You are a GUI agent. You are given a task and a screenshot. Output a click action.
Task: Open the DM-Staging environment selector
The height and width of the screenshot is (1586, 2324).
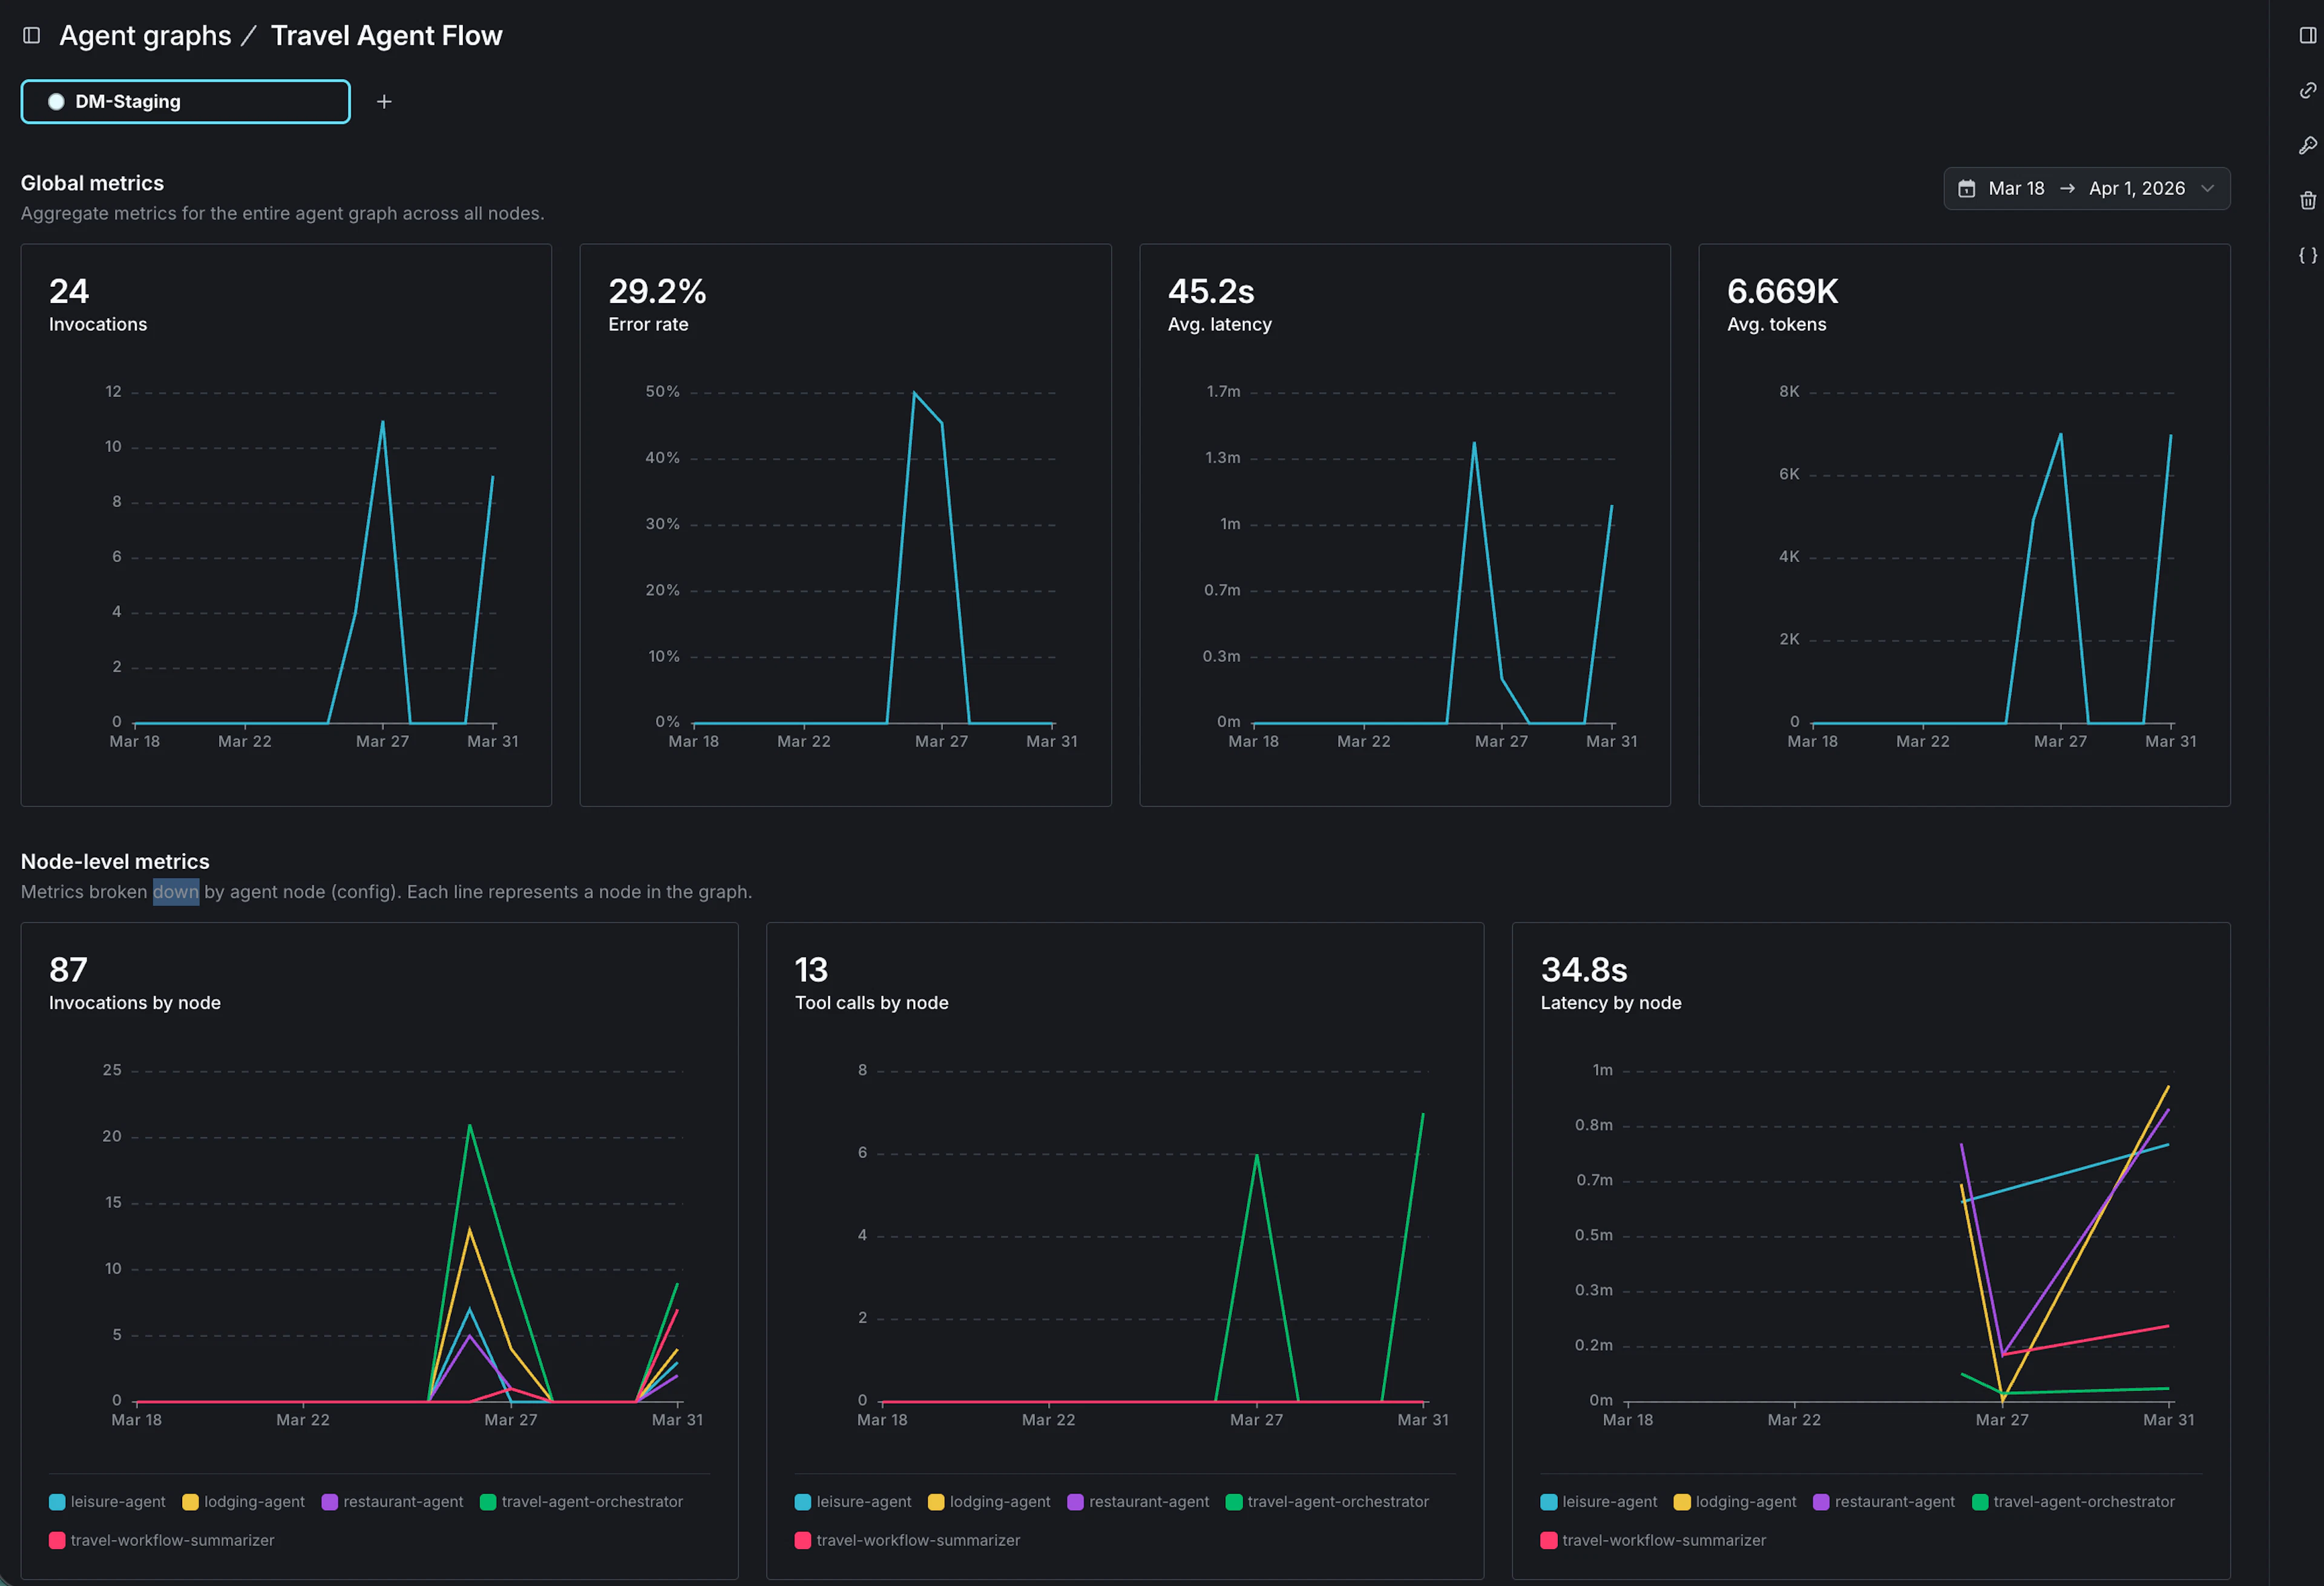pyautogui.click(x=185, y=101)
